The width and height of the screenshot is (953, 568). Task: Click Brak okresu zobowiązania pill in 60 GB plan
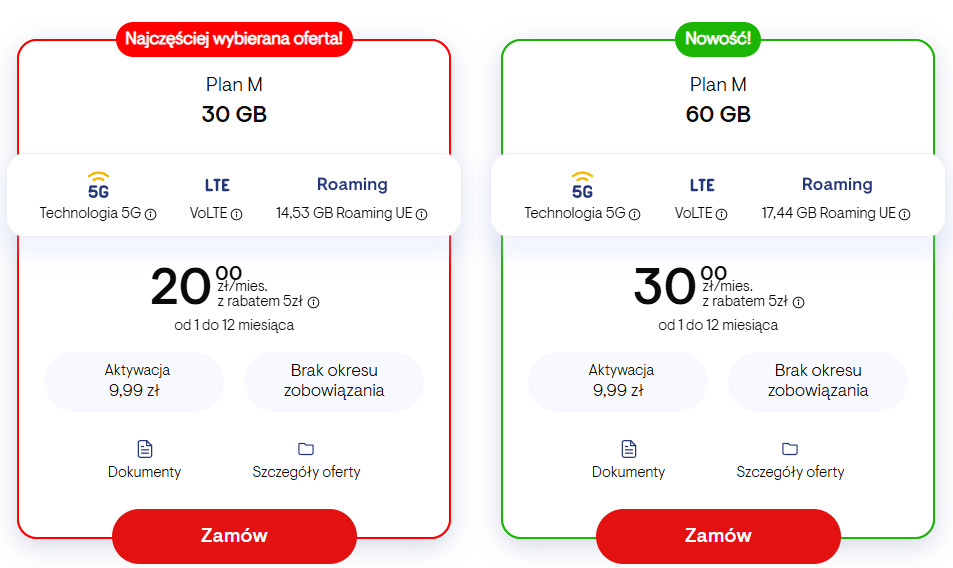(817, 381)
